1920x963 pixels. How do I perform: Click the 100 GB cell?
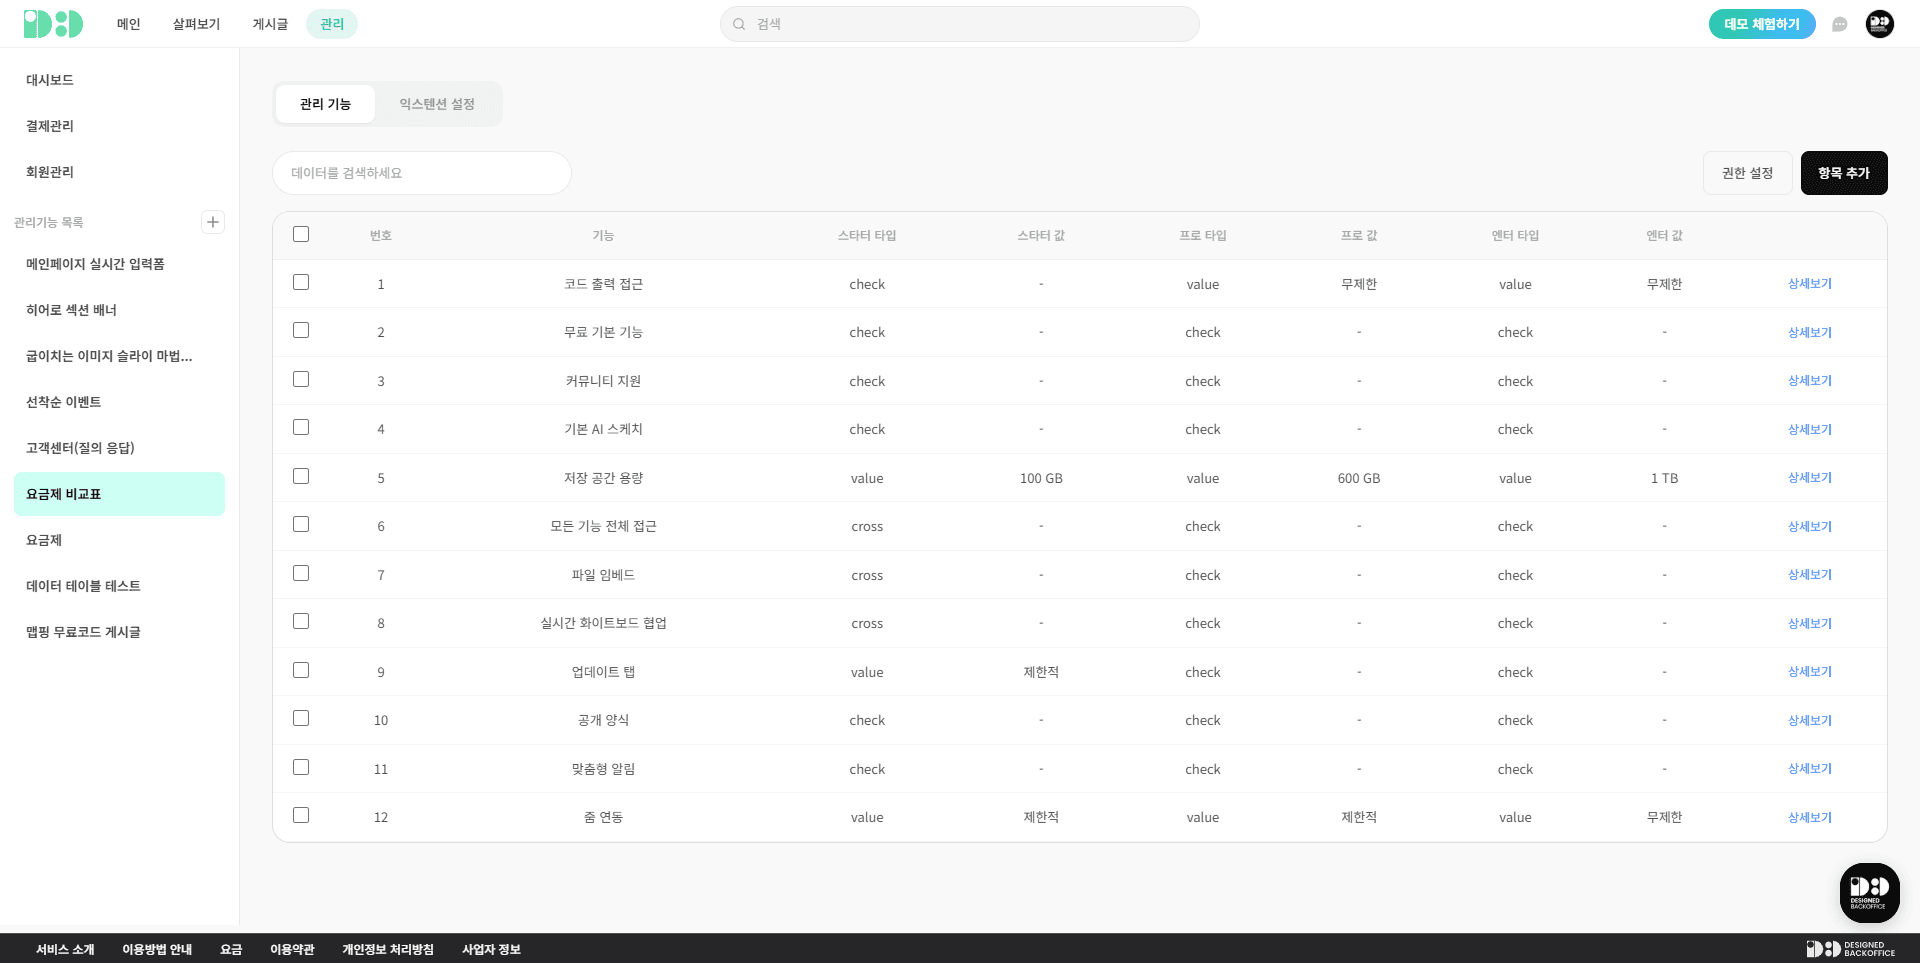pyautogui.click(x=1041, y=478)
